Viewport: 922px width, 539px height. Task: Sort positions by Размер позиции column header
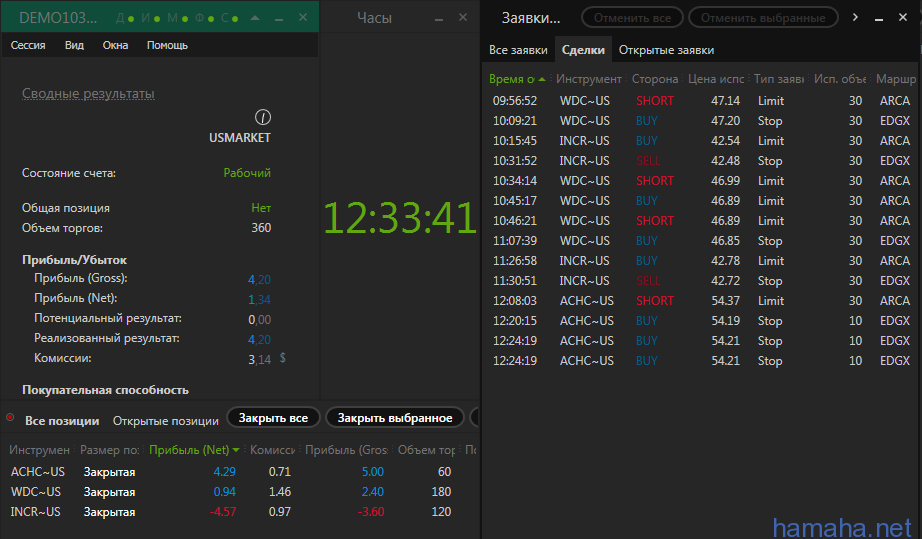pyautogui.click(x=109, y=450)
